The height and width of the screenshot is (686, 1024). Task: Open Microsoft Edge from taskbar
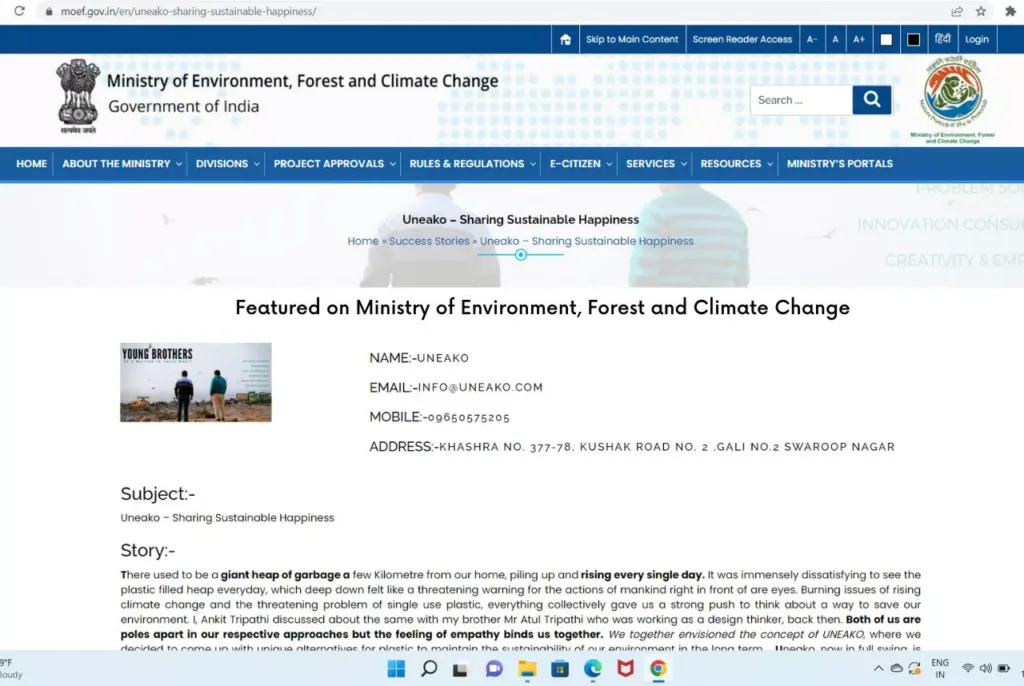592,668
